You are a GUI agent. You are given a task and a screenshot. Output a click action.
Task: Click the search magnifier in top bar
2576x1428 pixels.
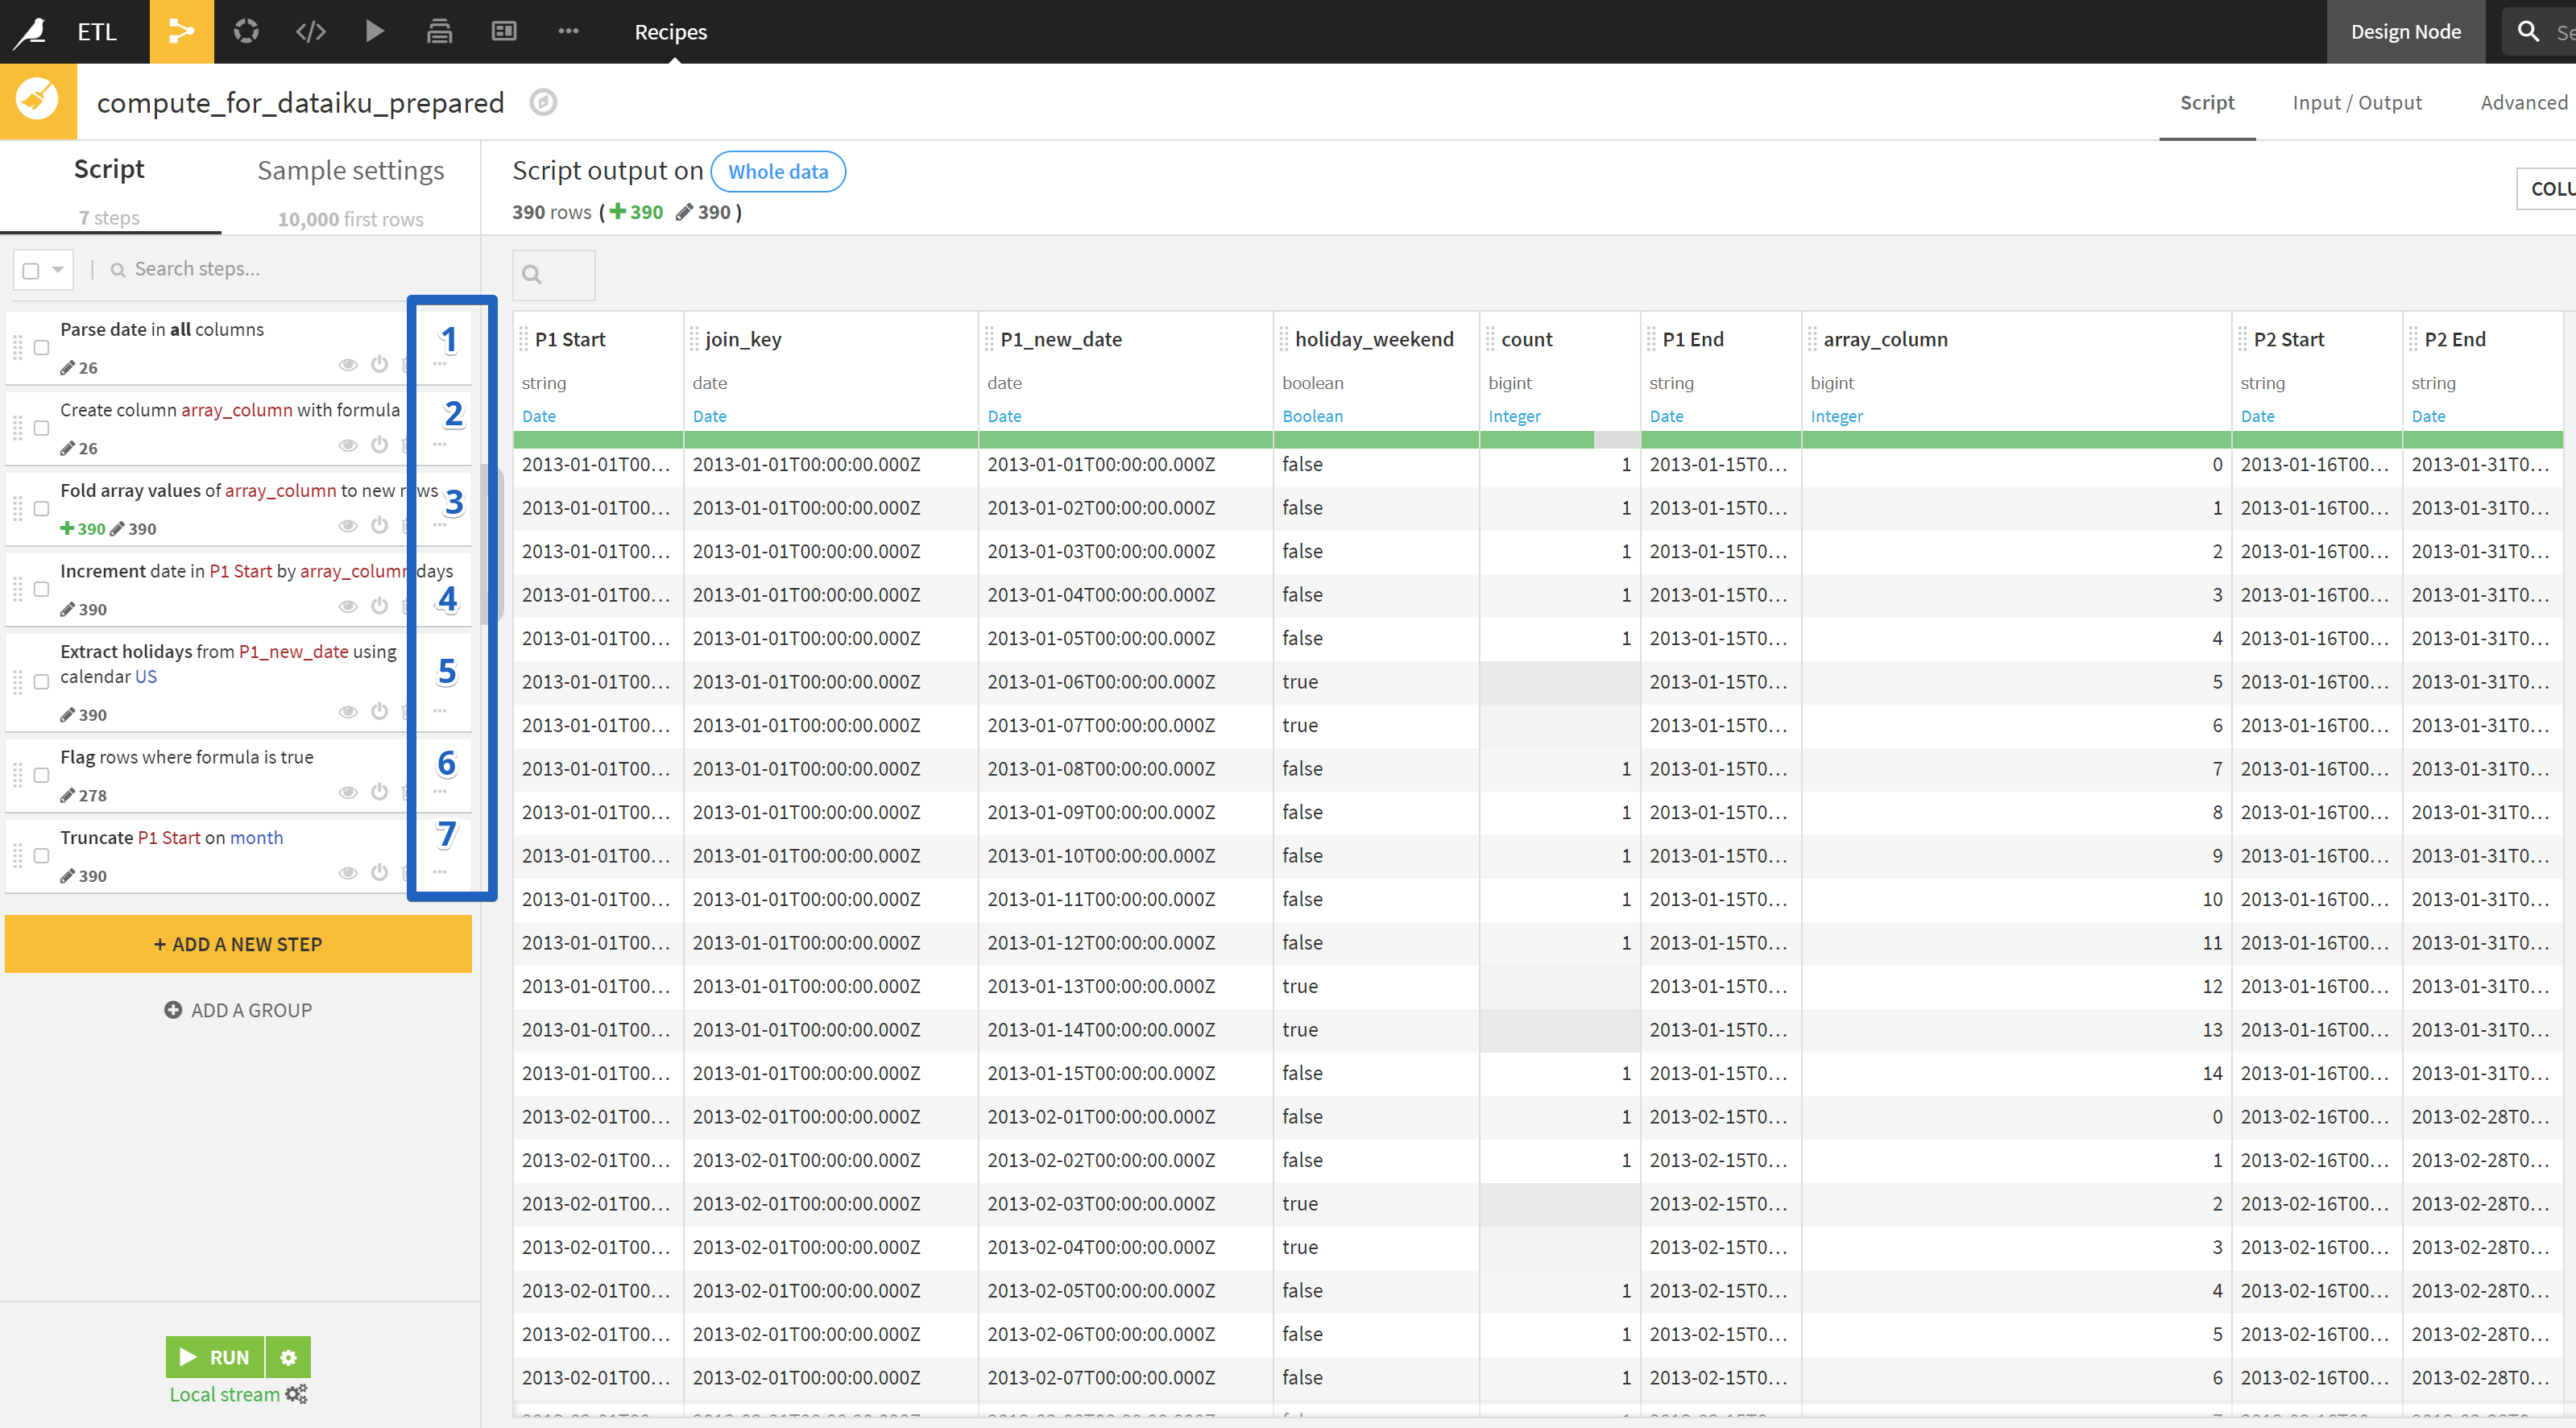(2528, 32)
